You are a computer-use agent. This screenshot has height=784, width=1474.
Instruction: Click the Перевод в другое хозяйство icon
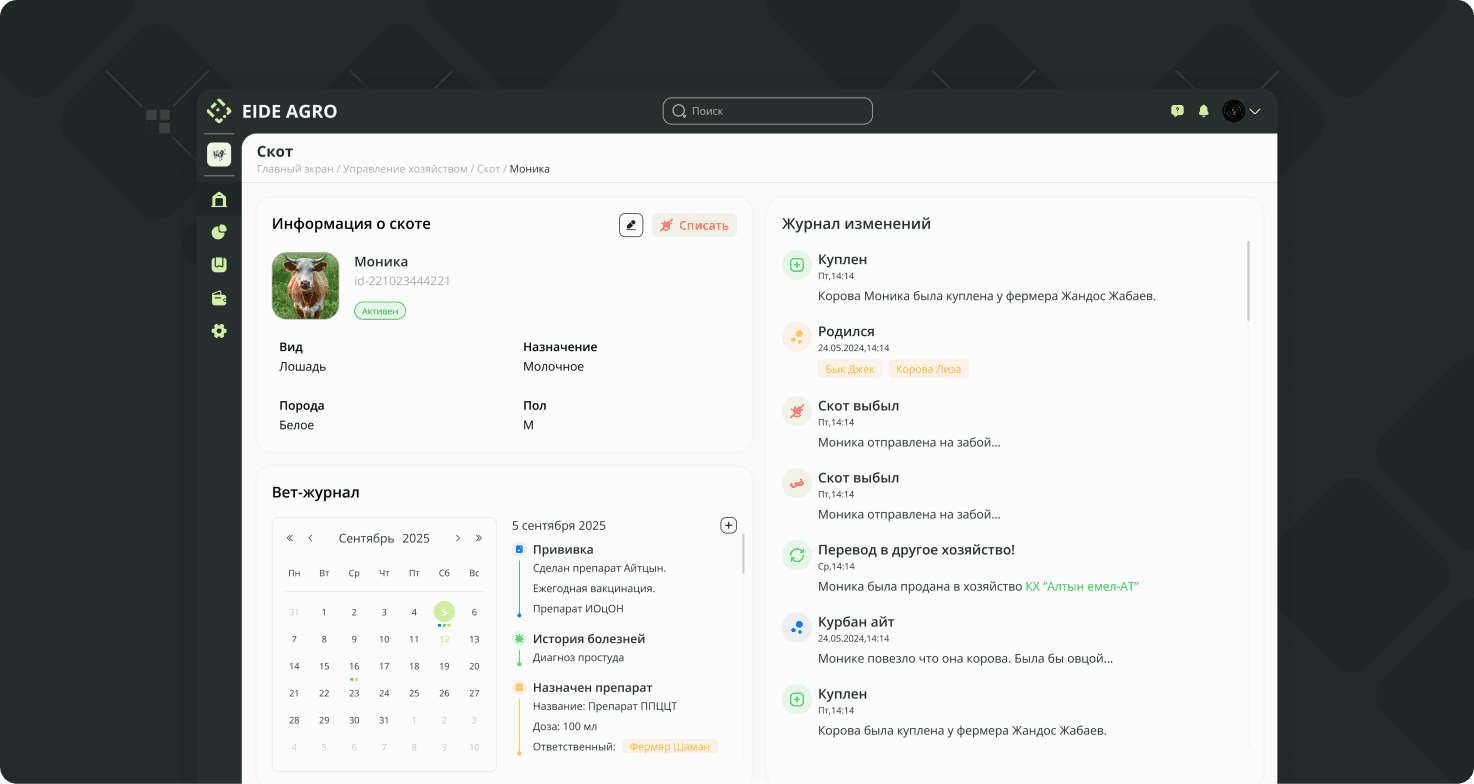click(796, 555)
